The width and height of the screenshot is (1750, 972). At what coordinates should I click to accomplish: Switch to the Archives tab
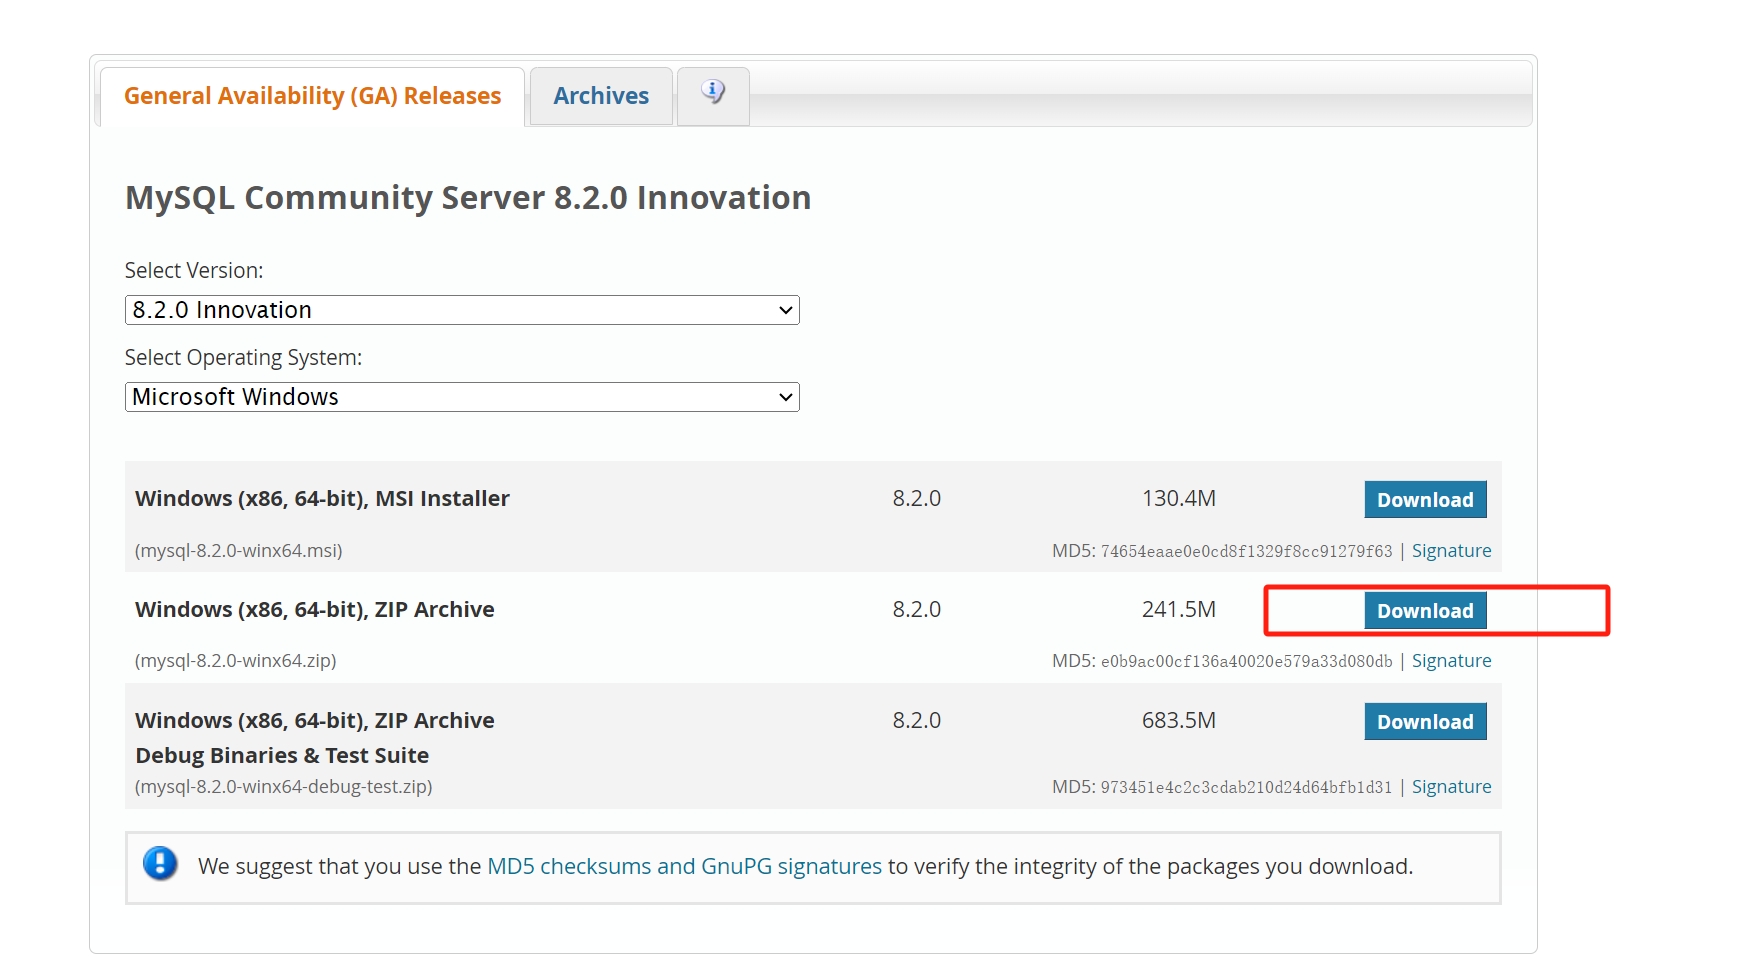[601, 96]
